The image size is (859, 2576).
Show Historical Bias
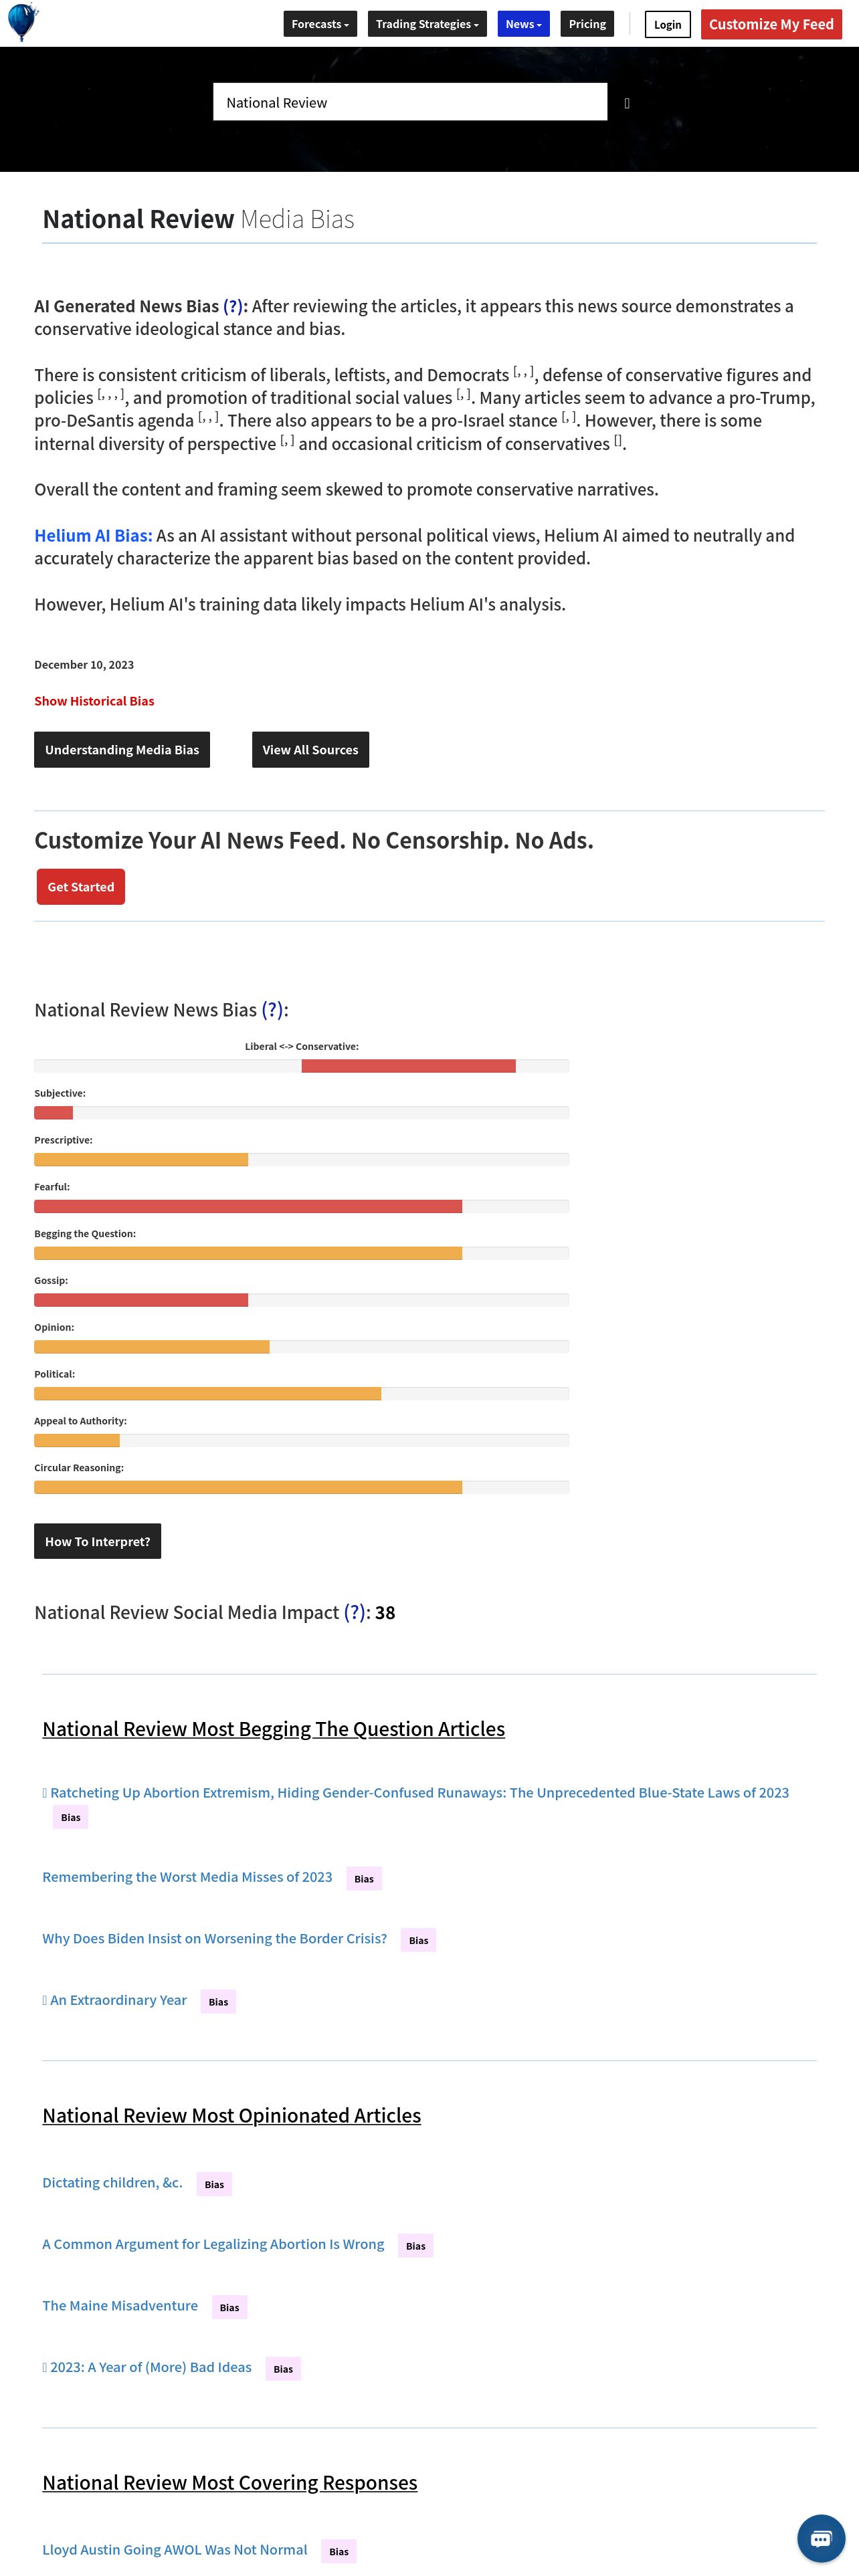(94, 701)
